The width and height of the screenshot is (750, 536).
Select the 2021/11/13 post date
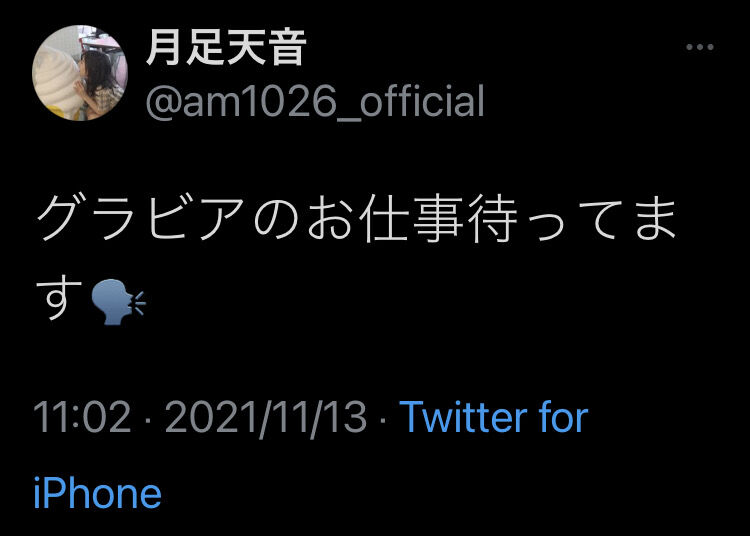tap(266, 418)
